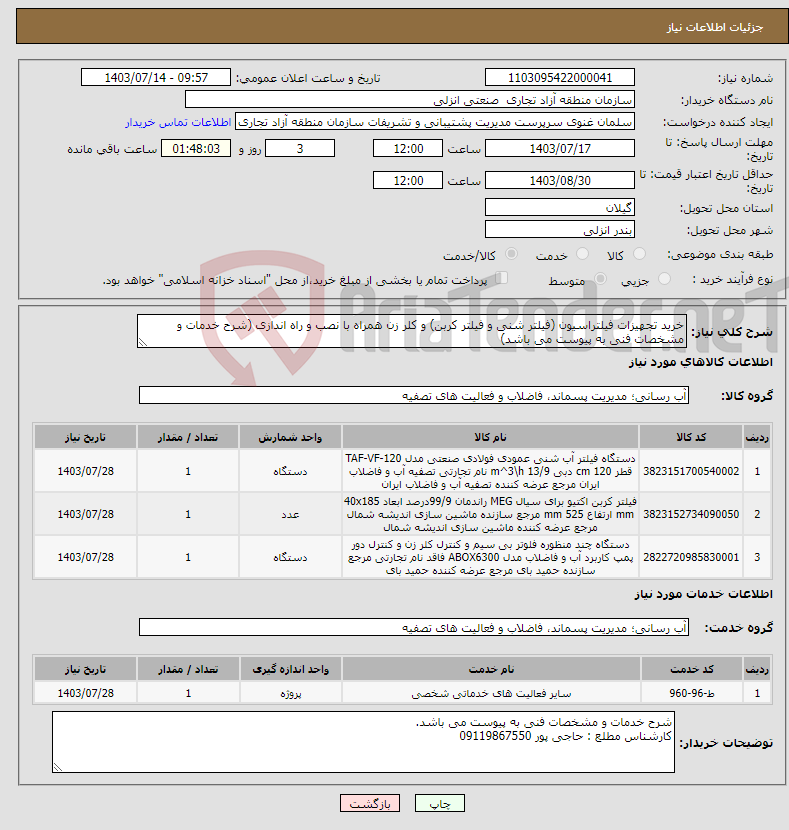Click the response deadline time 12:00 field
The width and height of the screenshot is (789, 830).
coord(407,148)
